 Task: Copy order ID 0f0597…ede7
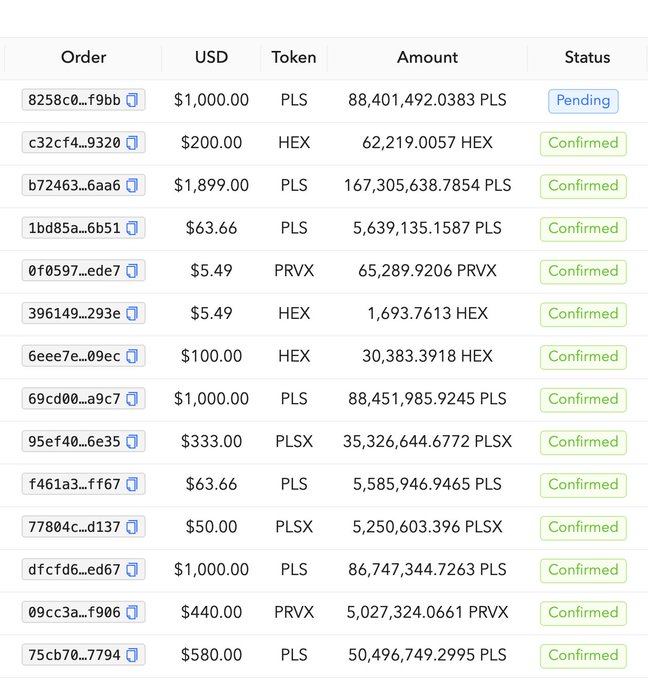tap(132, 271)
